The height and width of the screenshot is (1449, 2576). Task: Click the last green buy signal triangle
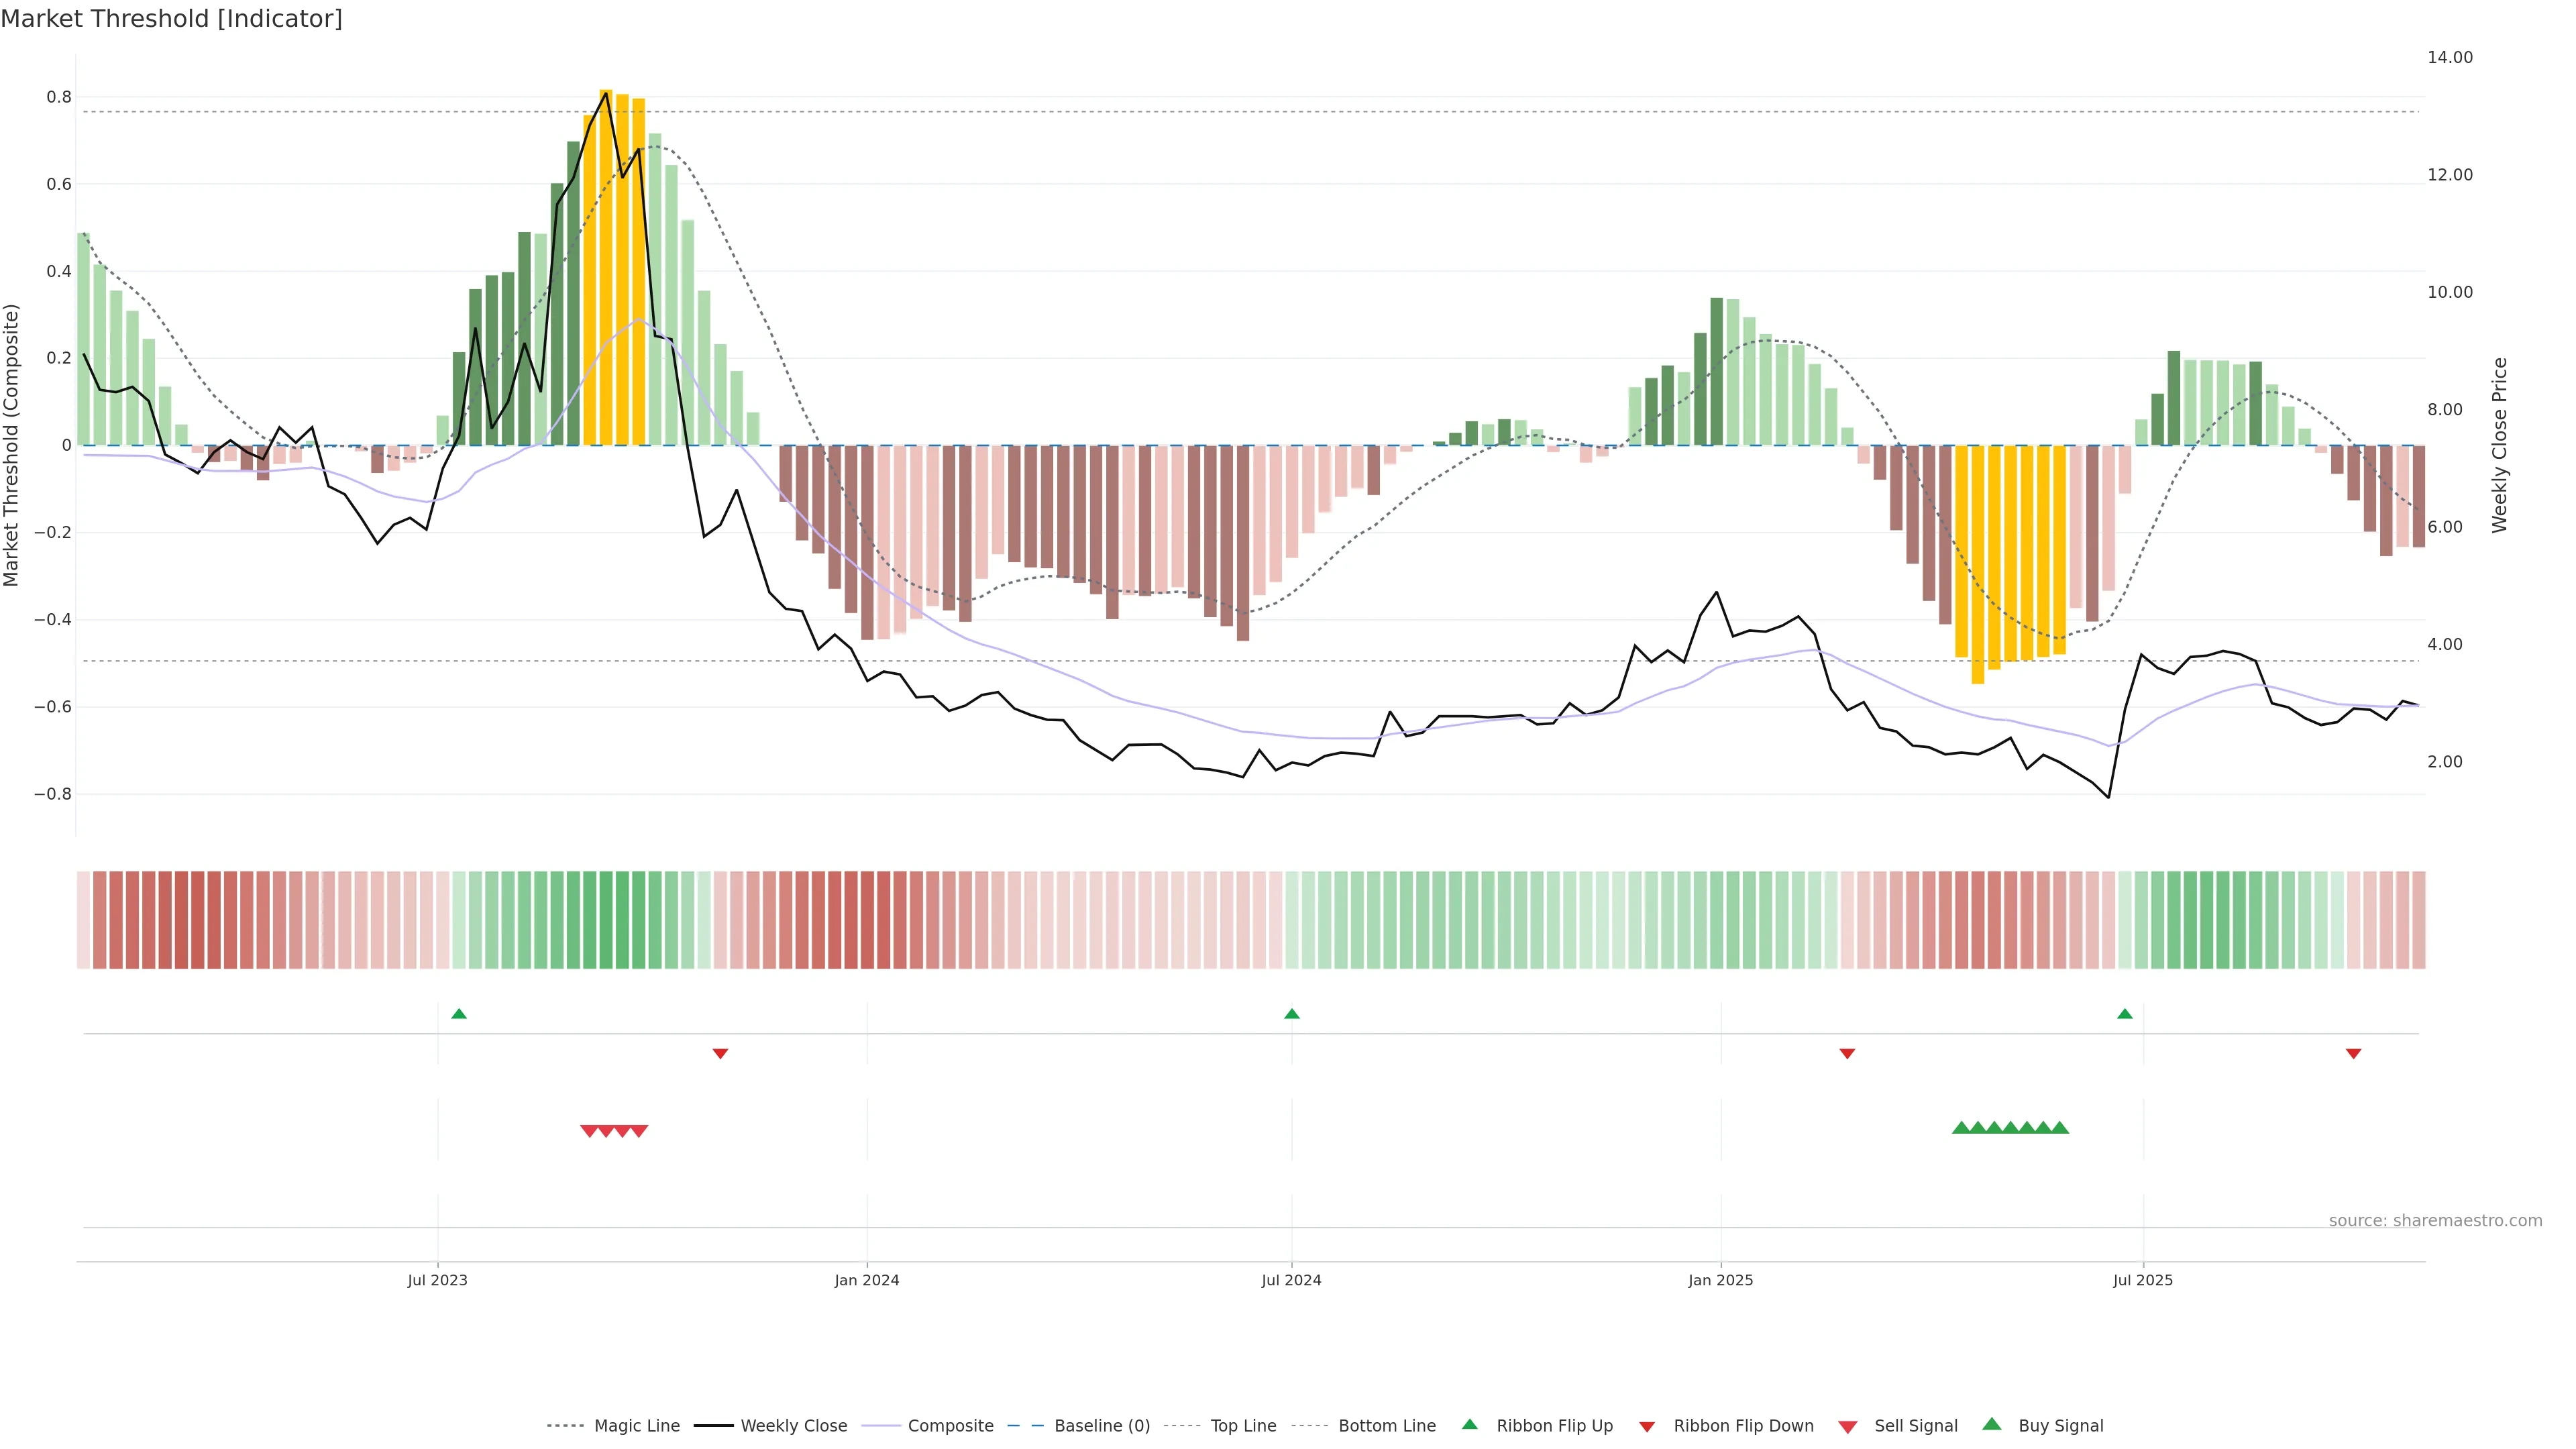tap(2059, 1128)
